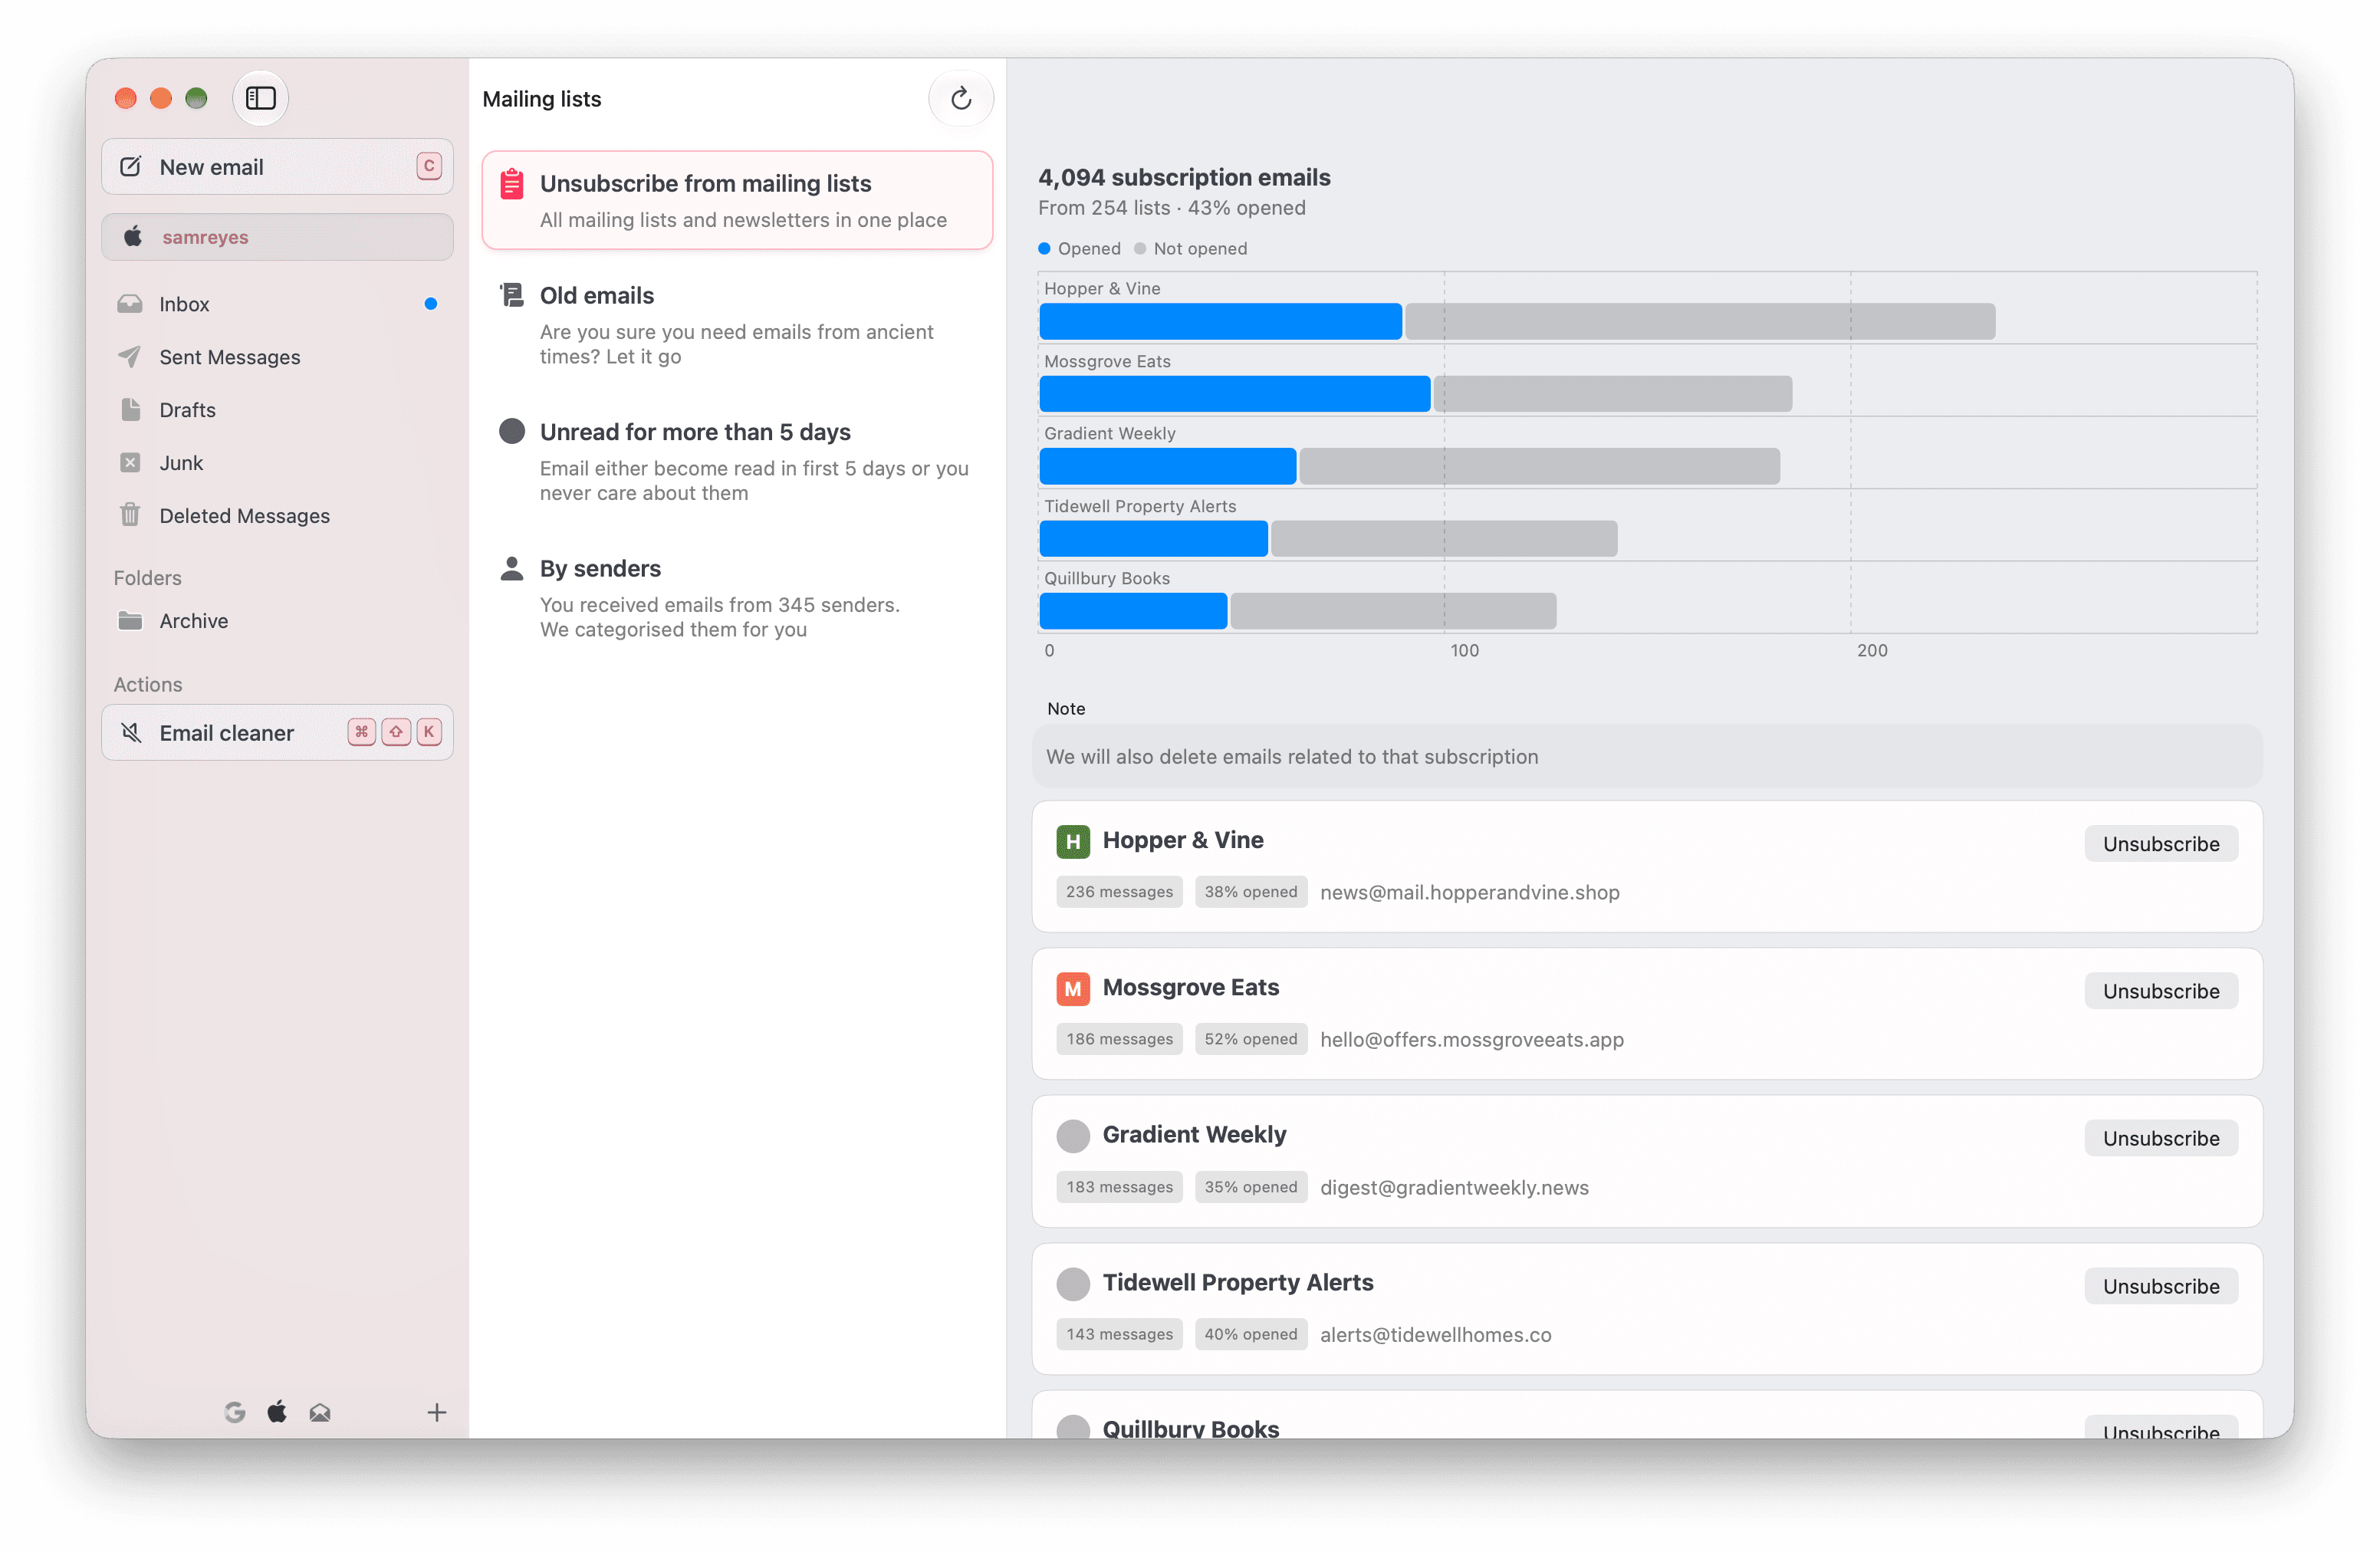The image size is (2380, 1552).
Task: Unsubscribe from Gradient Weekly
Action: (2161, 1138)
